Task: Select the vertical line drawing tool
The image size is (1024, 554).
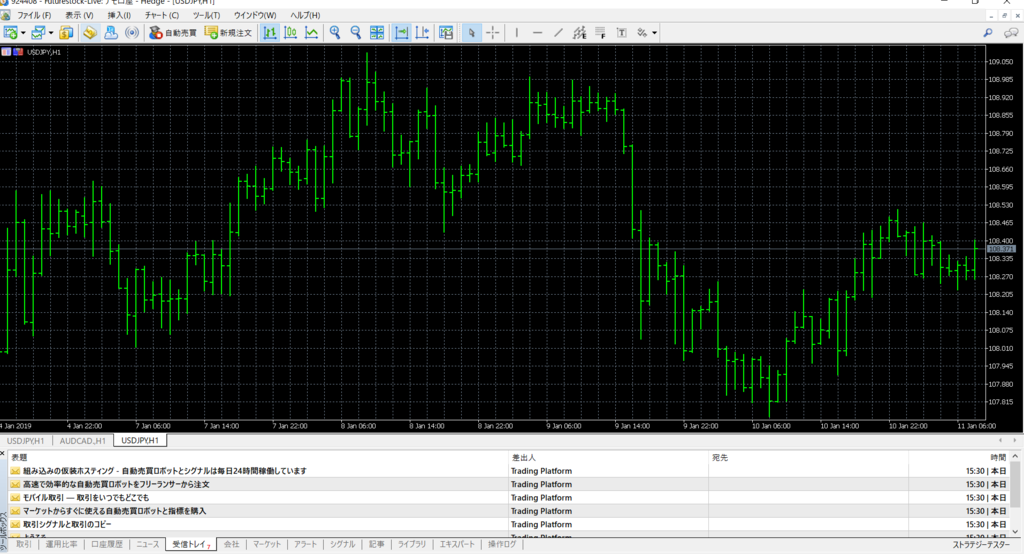Action: tap(517, 33)
